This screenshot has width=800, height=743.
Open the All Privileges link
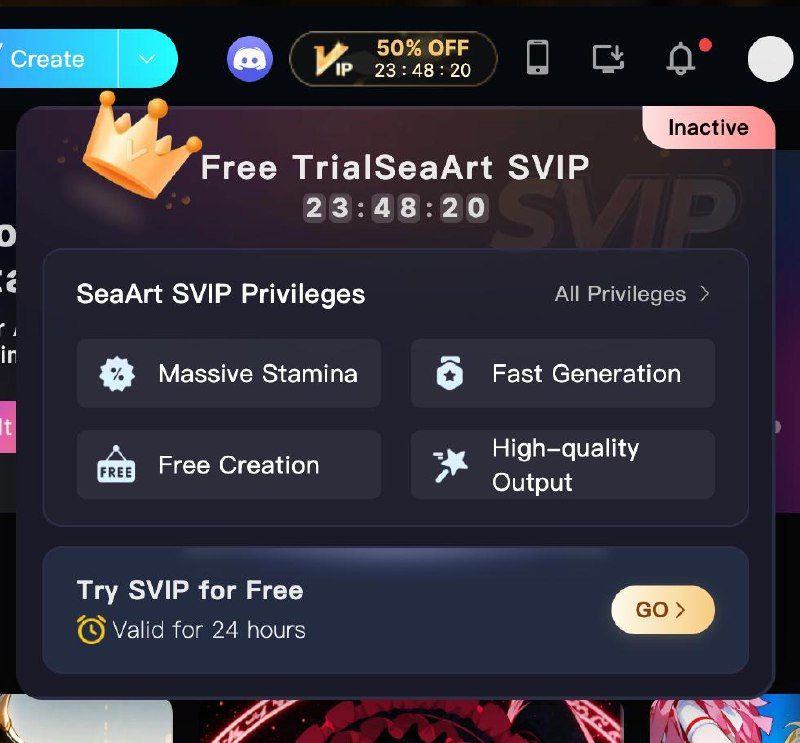coord(620,294)
